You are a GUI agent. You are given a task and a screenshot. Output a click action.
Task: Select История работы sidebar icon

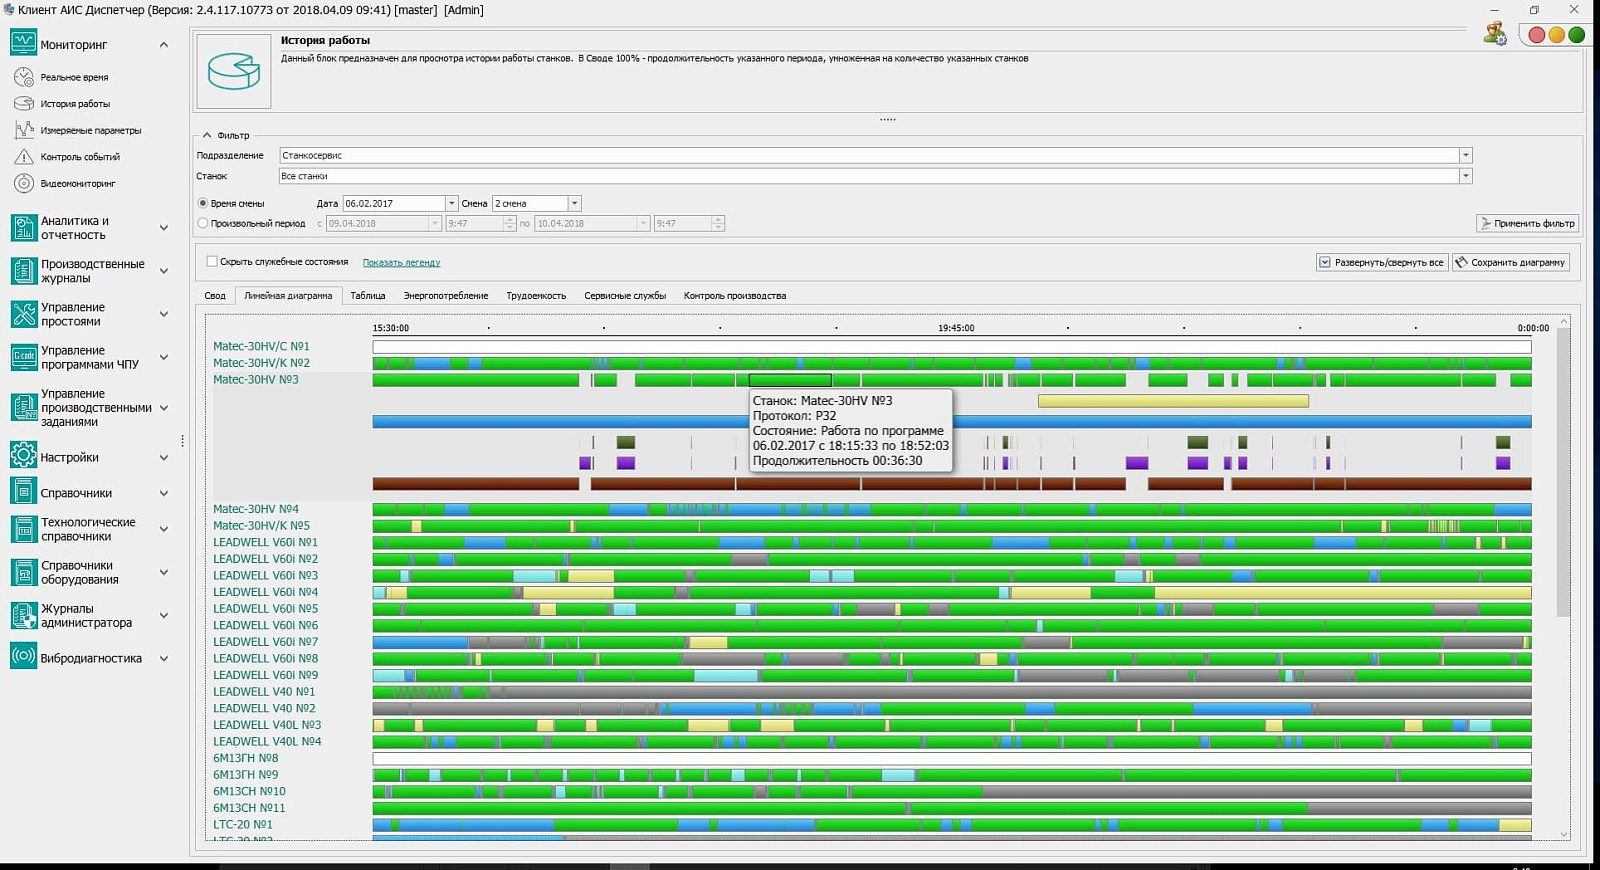[x=24, y=103]
